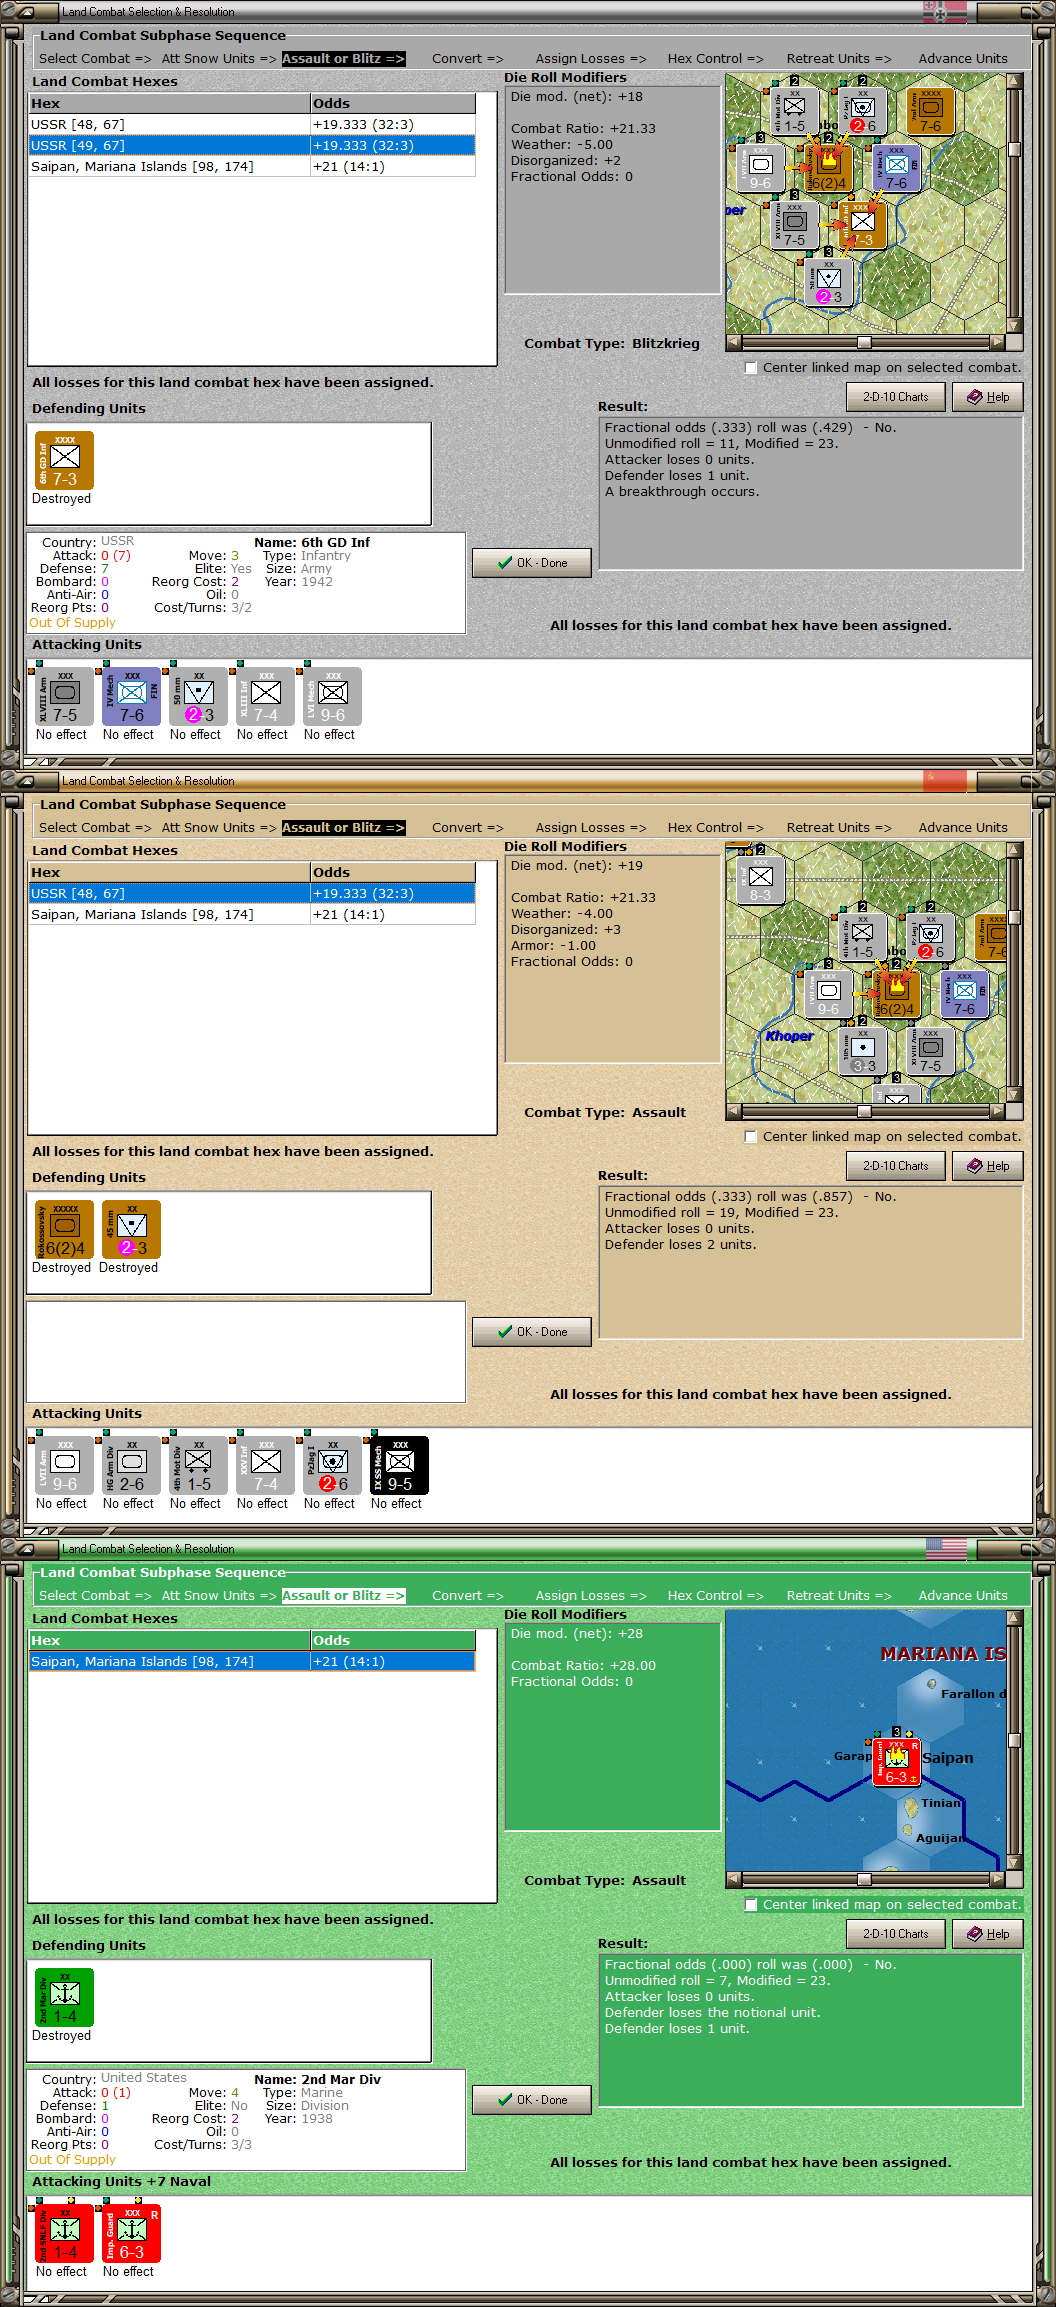Click top map's horizontal scrollbar thumb
1056x2307 pixels.
(864, 342)
